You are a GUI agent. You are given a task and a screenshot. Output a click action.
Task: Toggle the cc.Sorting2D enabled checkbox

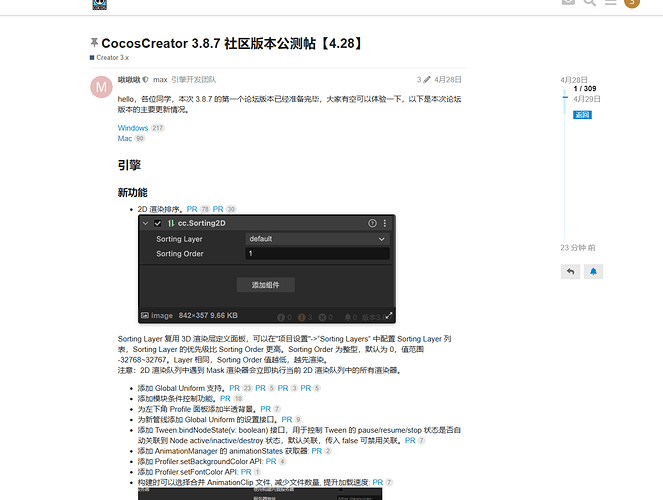coord(158,223)
